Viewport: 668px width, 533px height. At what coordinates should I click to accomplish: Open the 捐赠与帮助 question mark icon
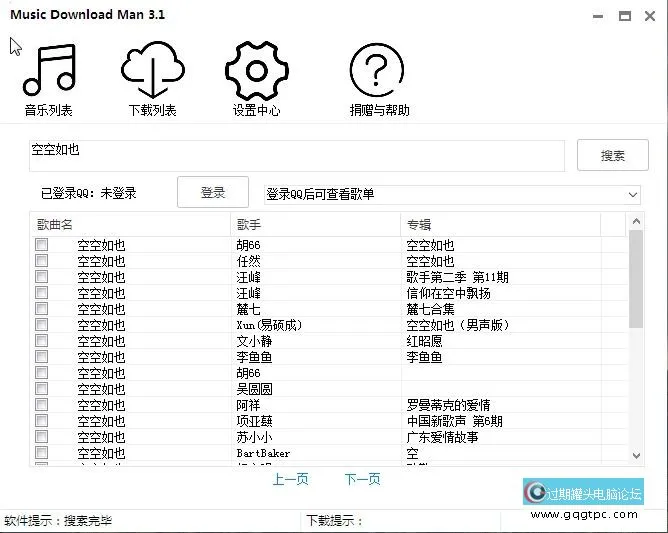[377, 70]
